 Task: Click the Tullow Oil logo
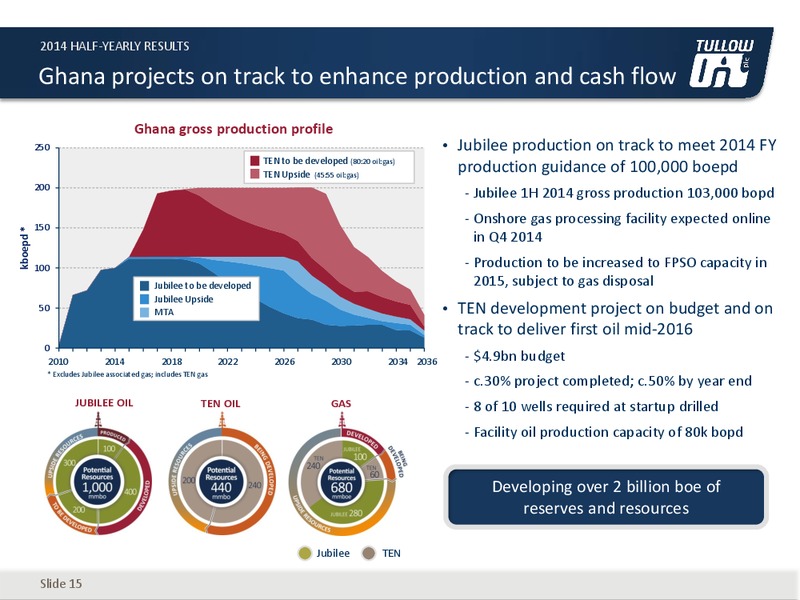(721, 63)
